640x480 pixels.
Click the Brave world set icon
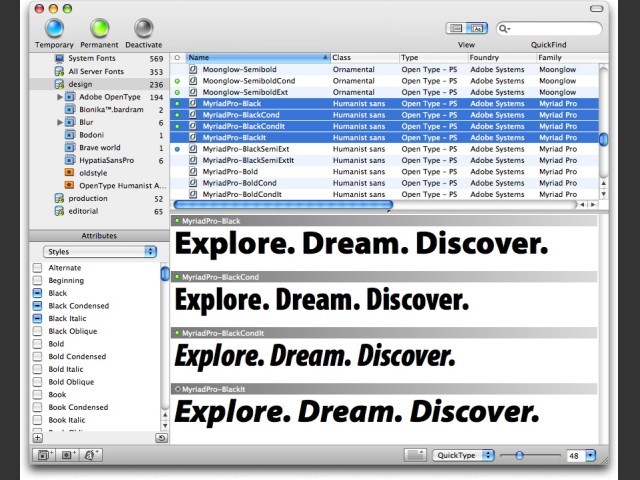[x=70, y=147]
